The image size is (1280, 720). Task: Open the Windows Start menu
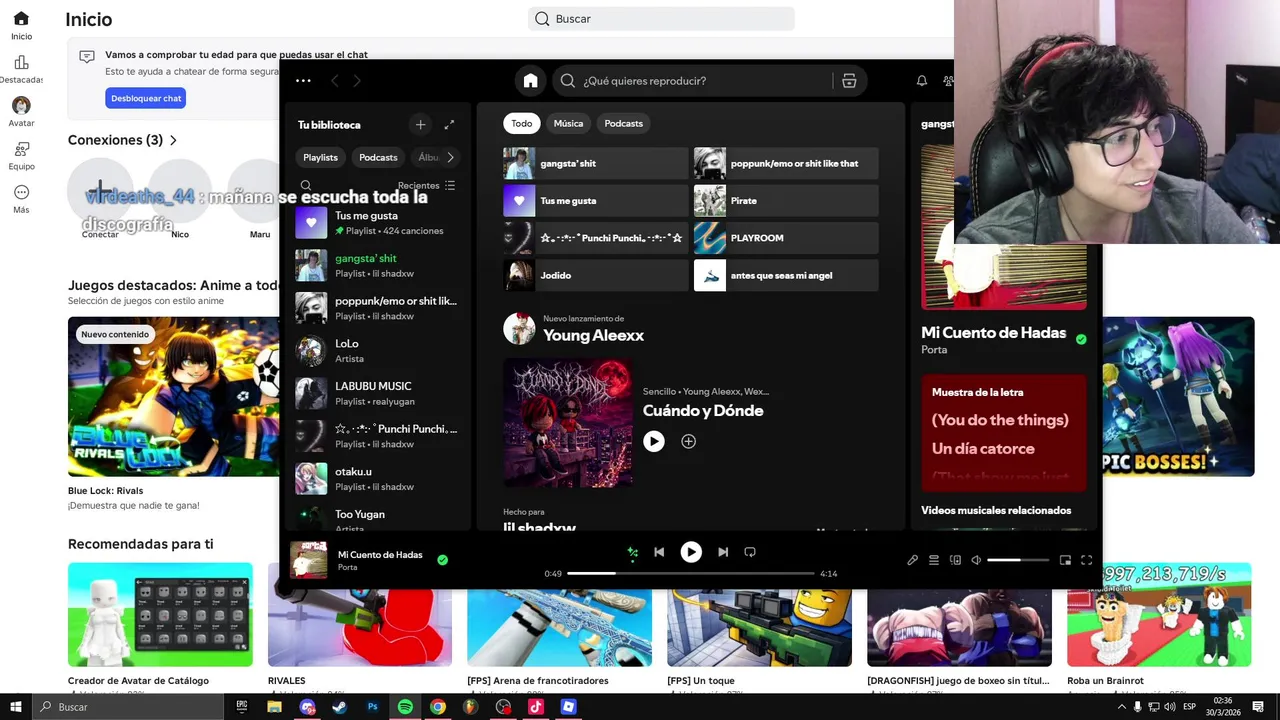(15, 707)
